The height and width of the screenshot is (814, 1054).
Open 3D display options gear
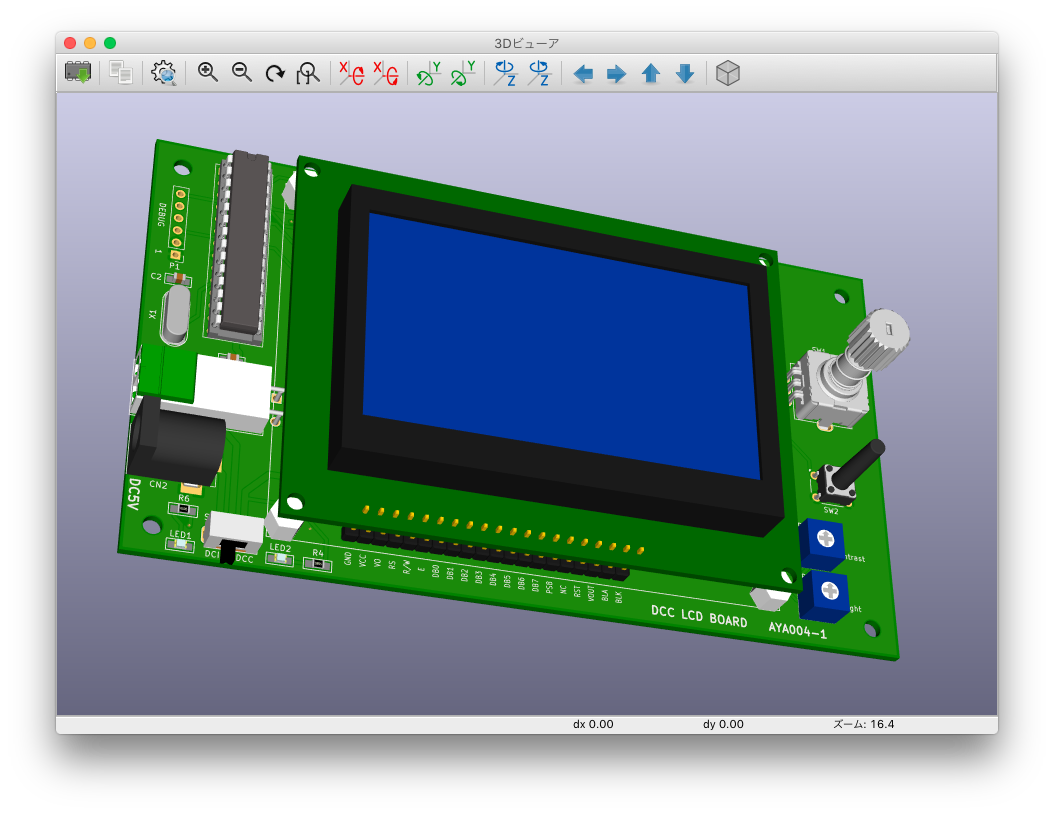click(x=163, y=73)
